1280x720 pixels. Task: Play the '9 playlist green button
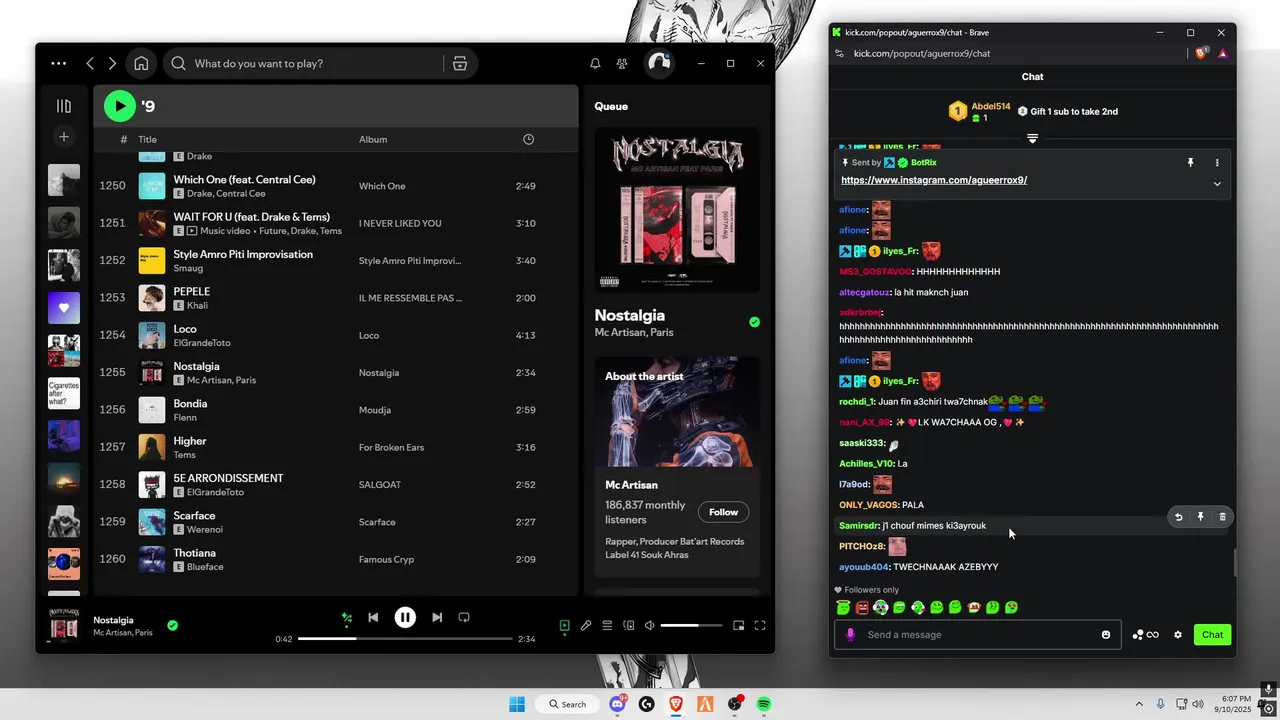coord(119,105)
